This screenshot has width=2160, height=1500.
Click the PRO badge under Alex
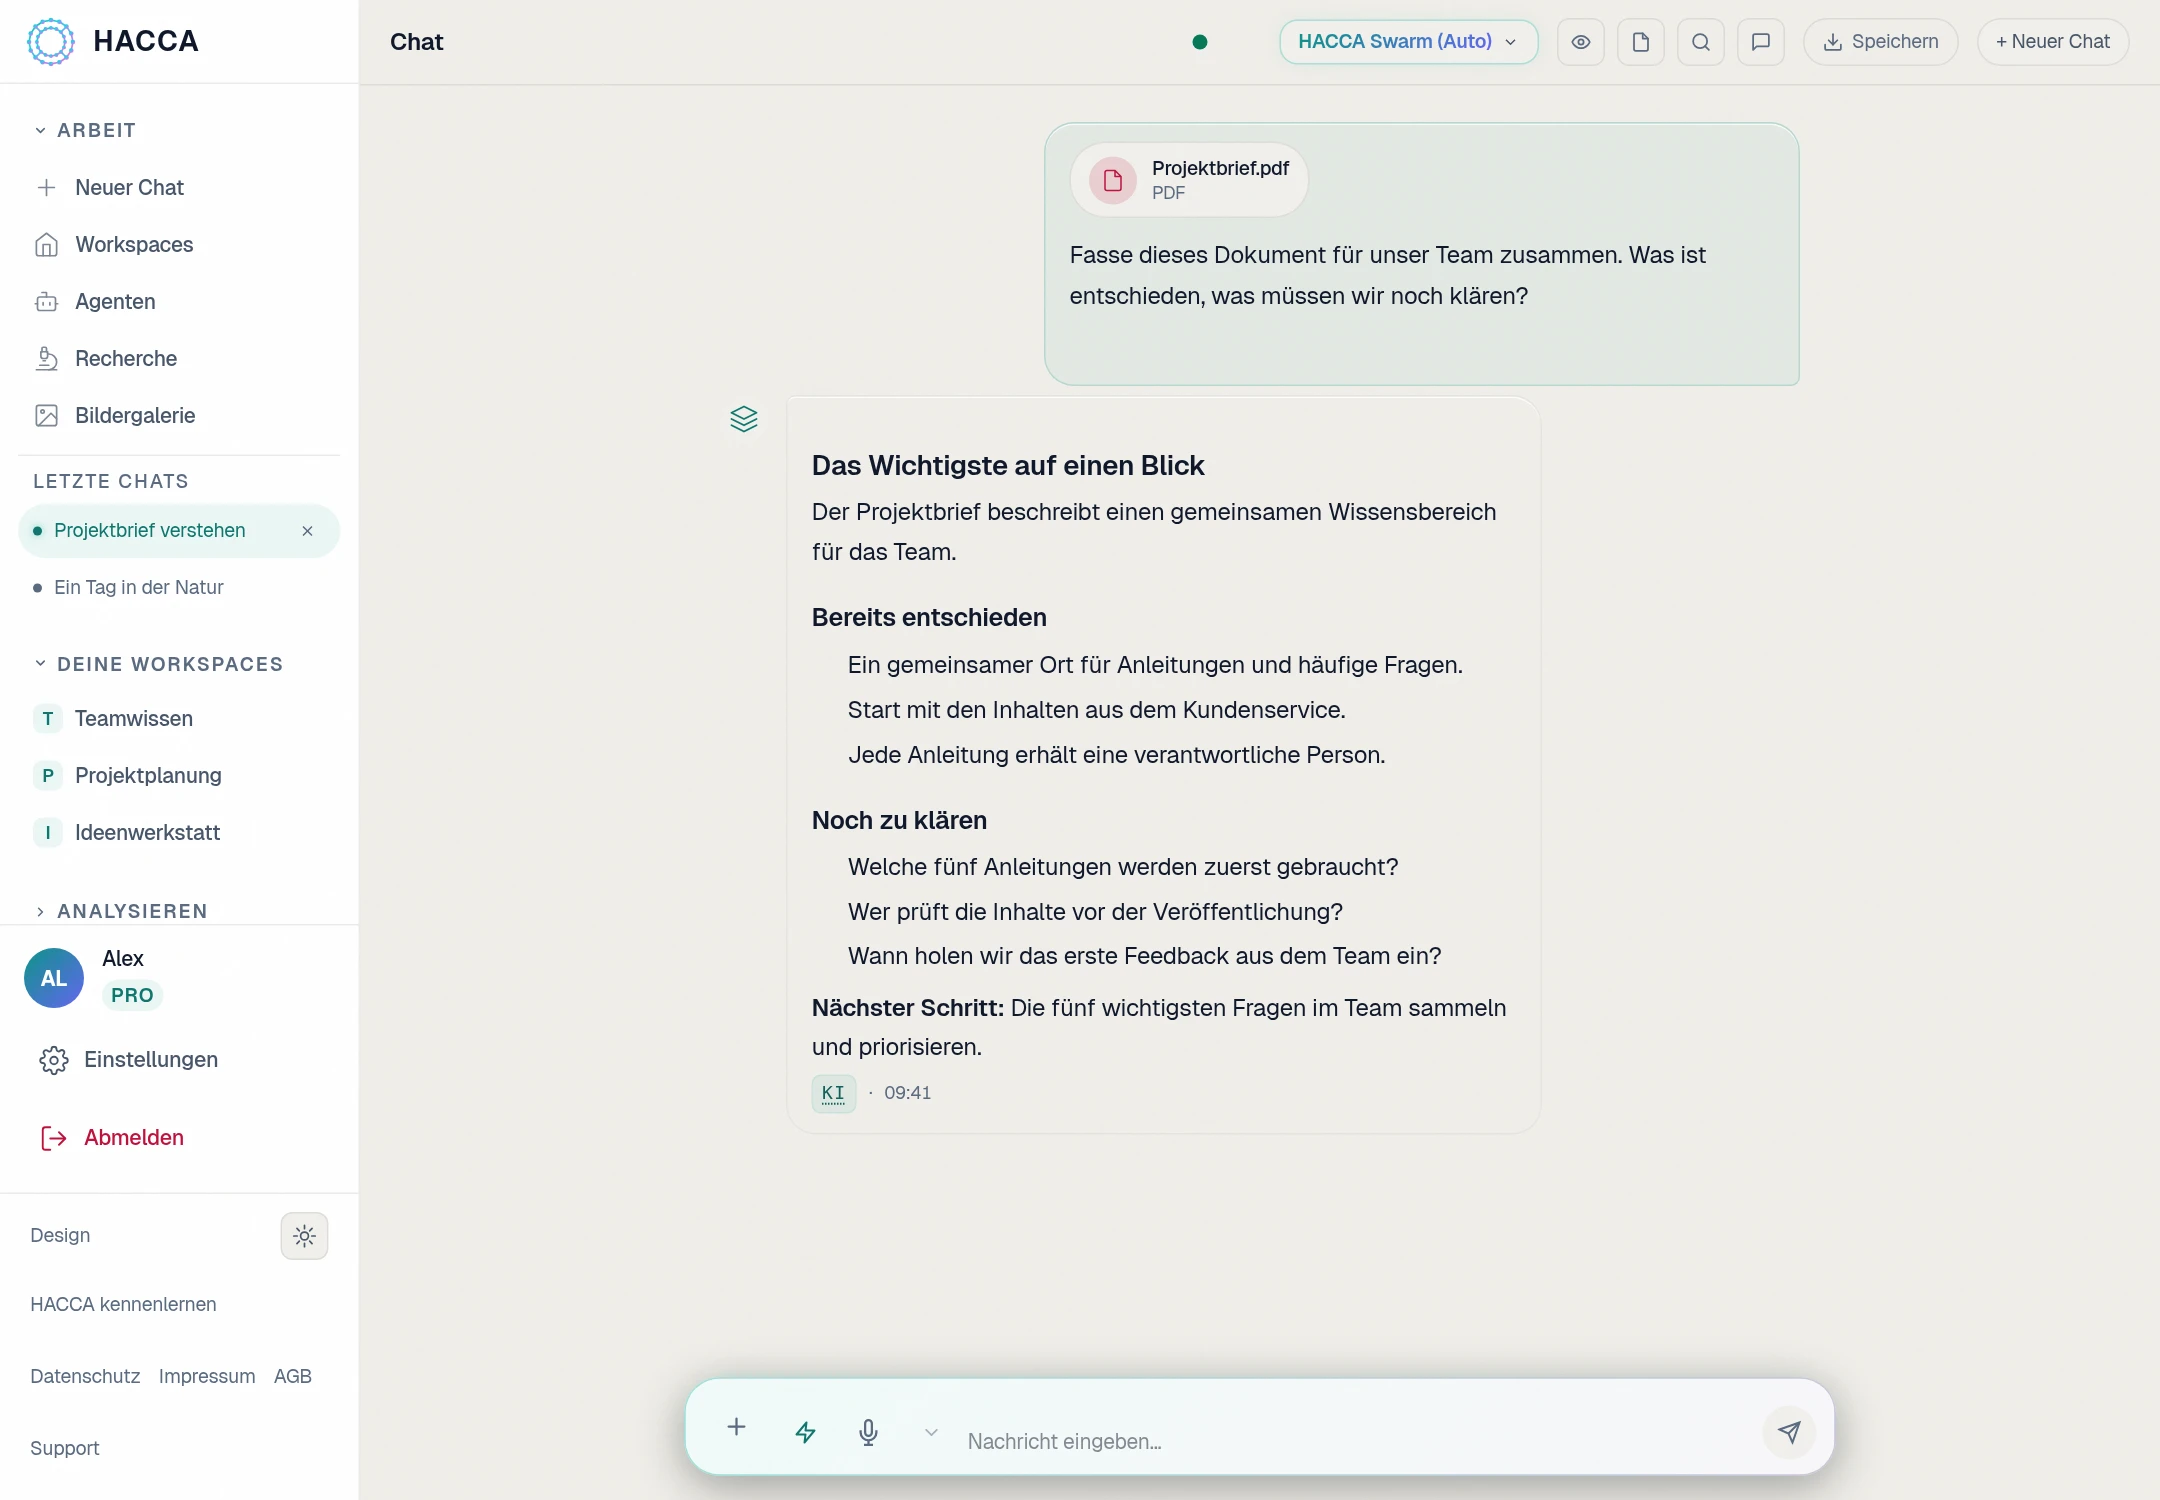132,995
